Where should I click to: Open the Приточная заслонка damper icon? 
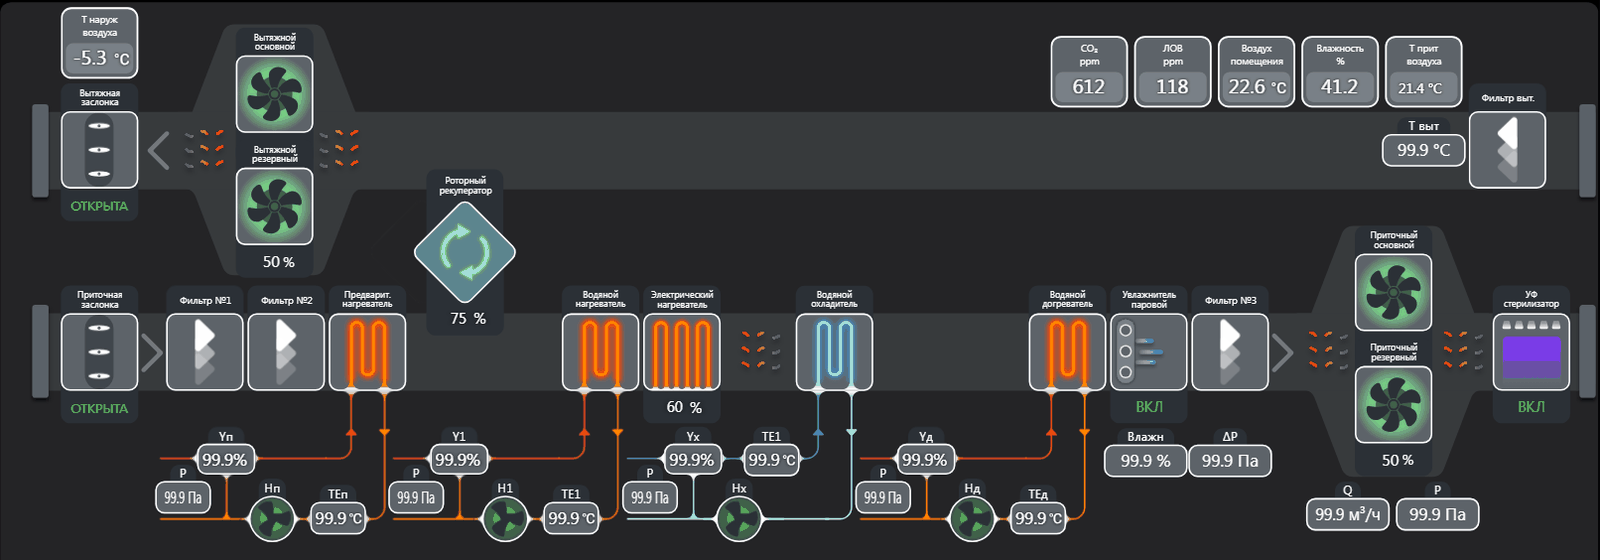click(99, 352)
